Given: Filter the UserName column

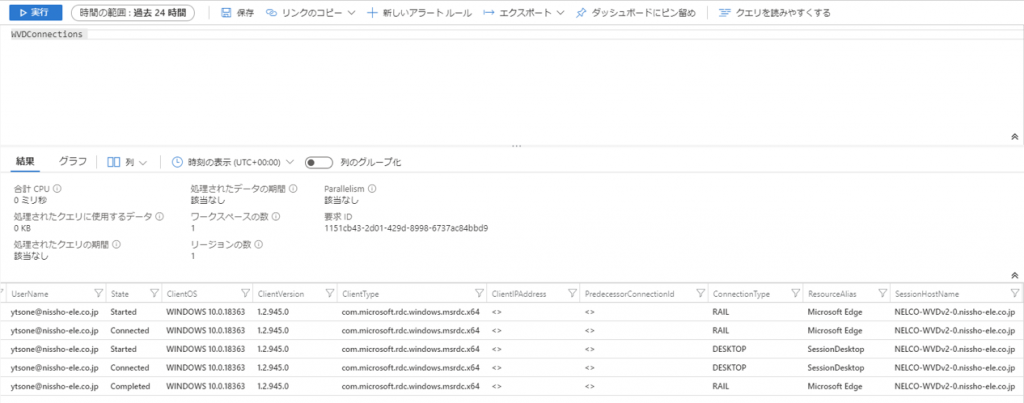Looking at the screenshot, I should (x=99, y=293).
